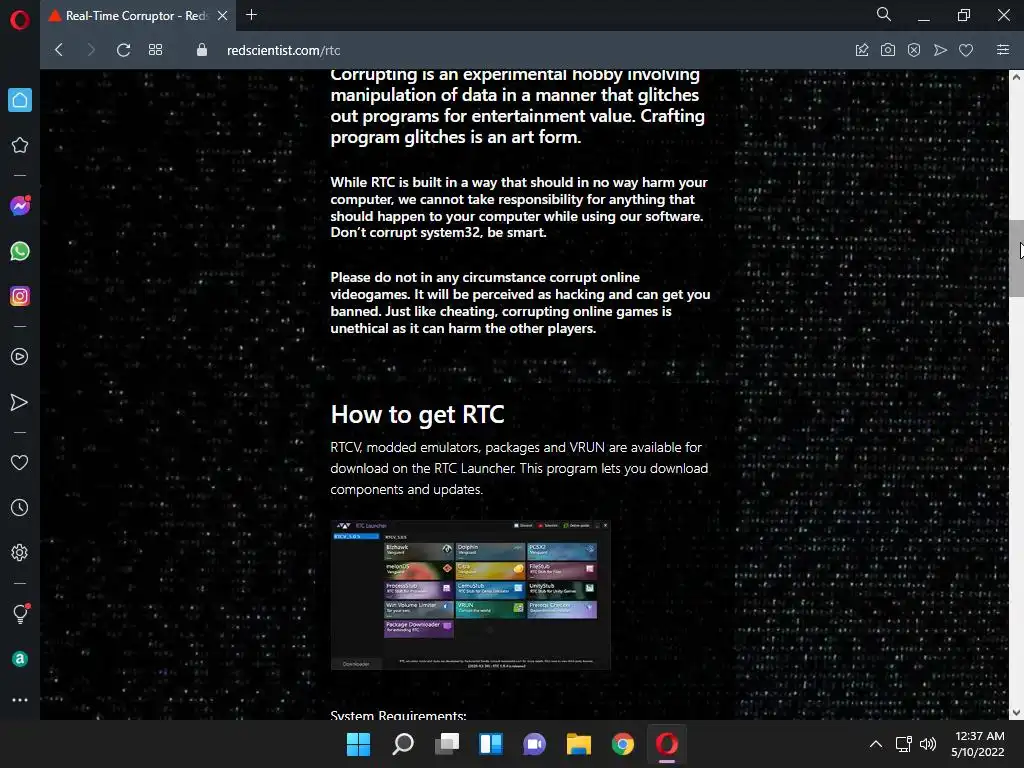Open network status tray icon
1024x768 pixels.
click(x=903, y=744)
